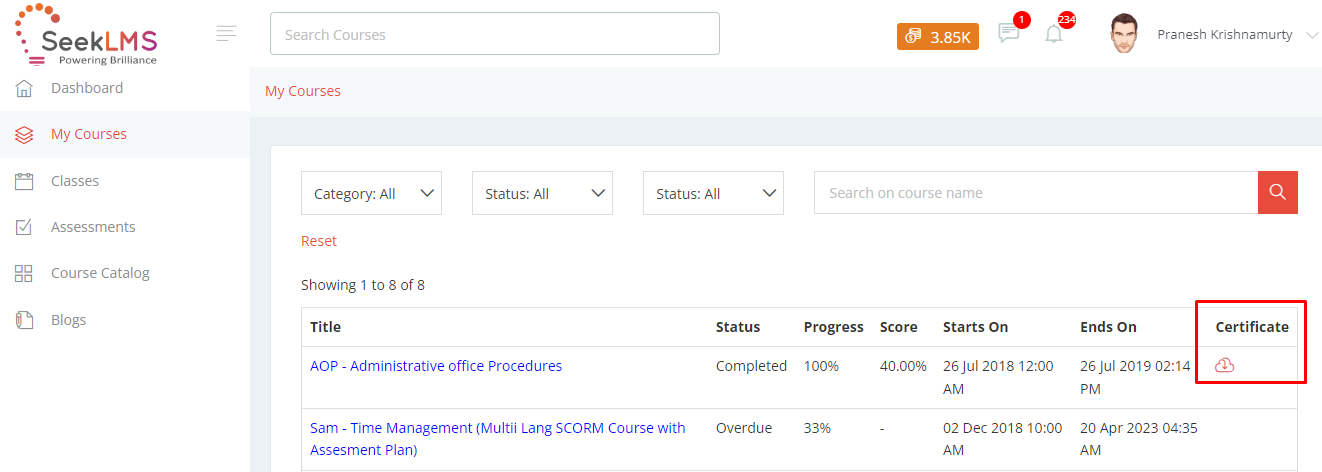
Task: Open the first Status: All dropdown
Action: point(542,193)
